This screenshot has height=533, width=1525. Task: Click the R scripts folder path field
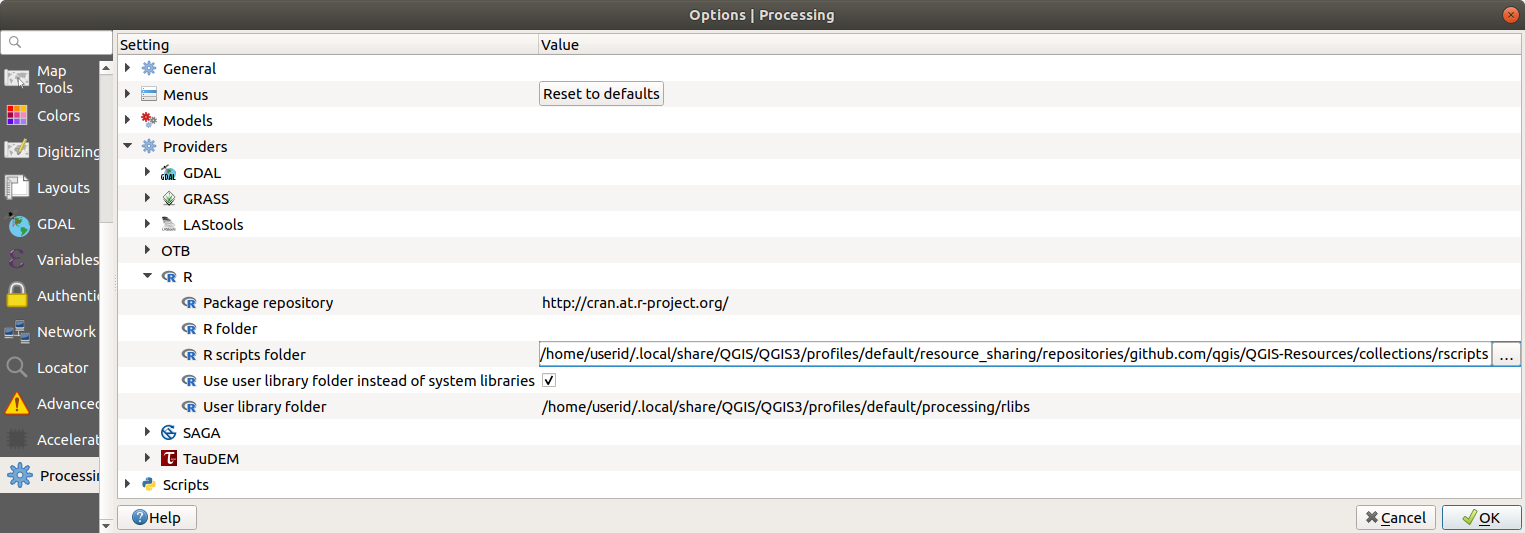[x=1014, y=355]
